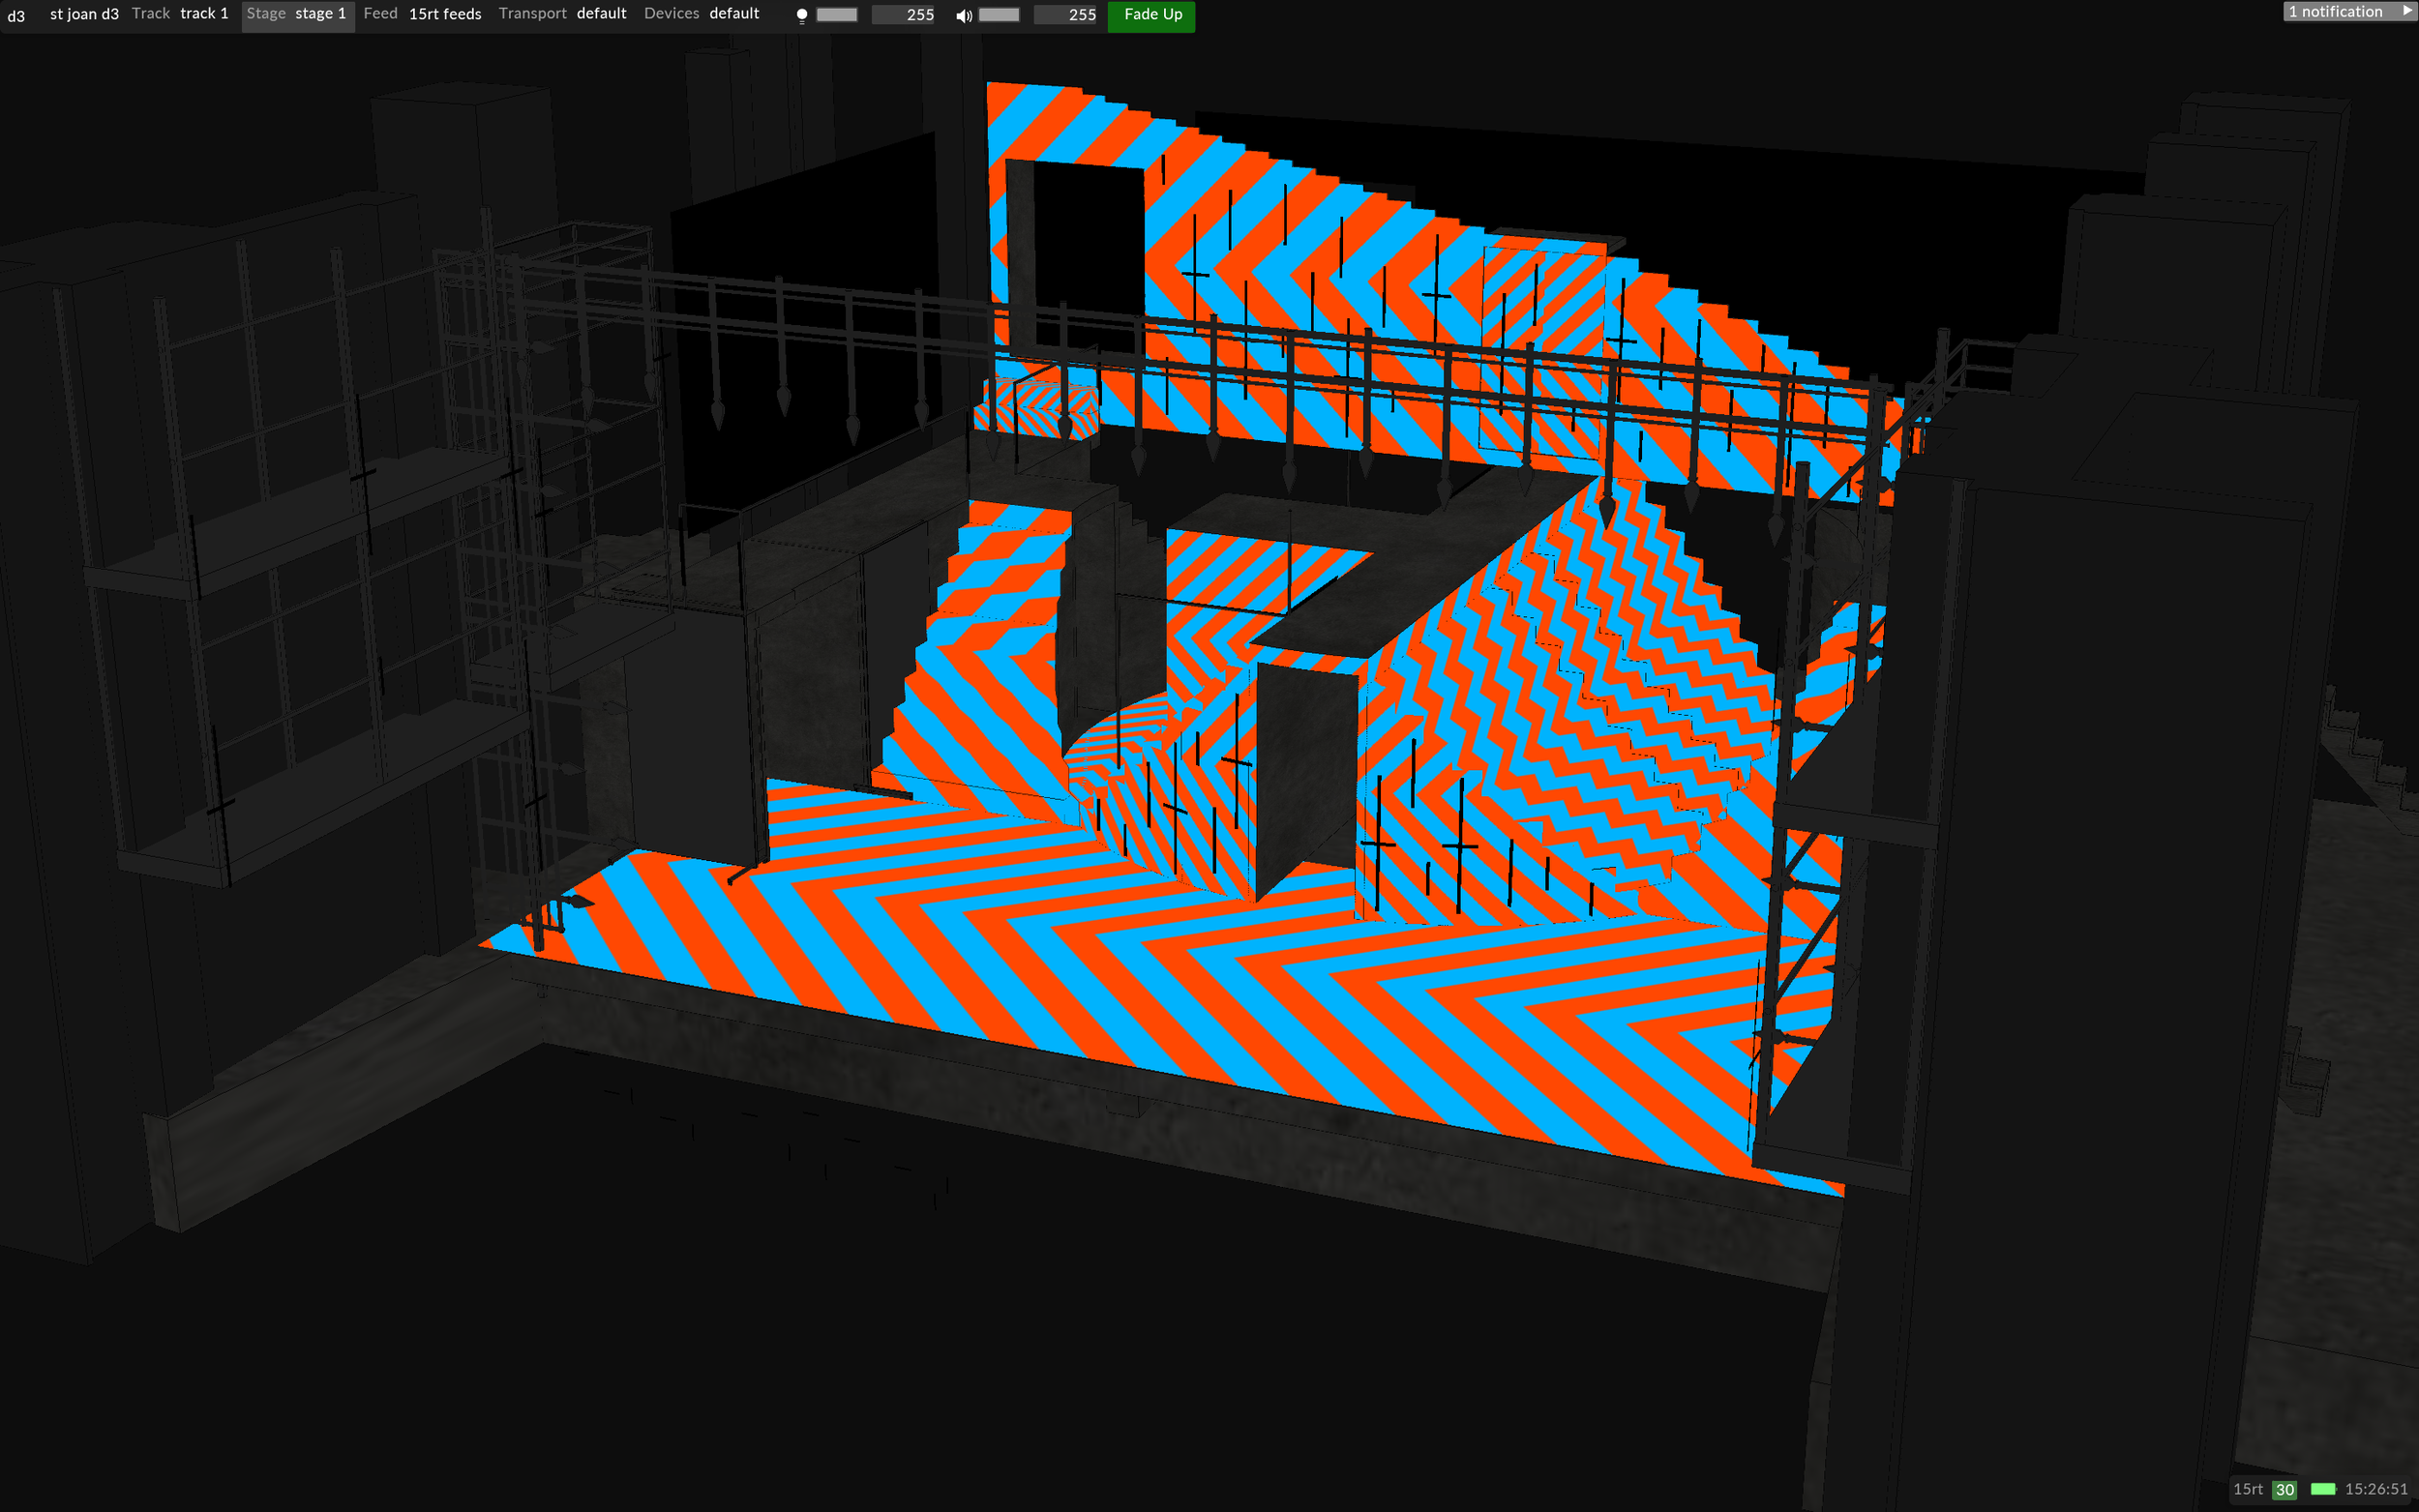The width and height of the screenshot is (2419, 1512).
Task: Click the brightness bulb icon
Action: [802, 15]
